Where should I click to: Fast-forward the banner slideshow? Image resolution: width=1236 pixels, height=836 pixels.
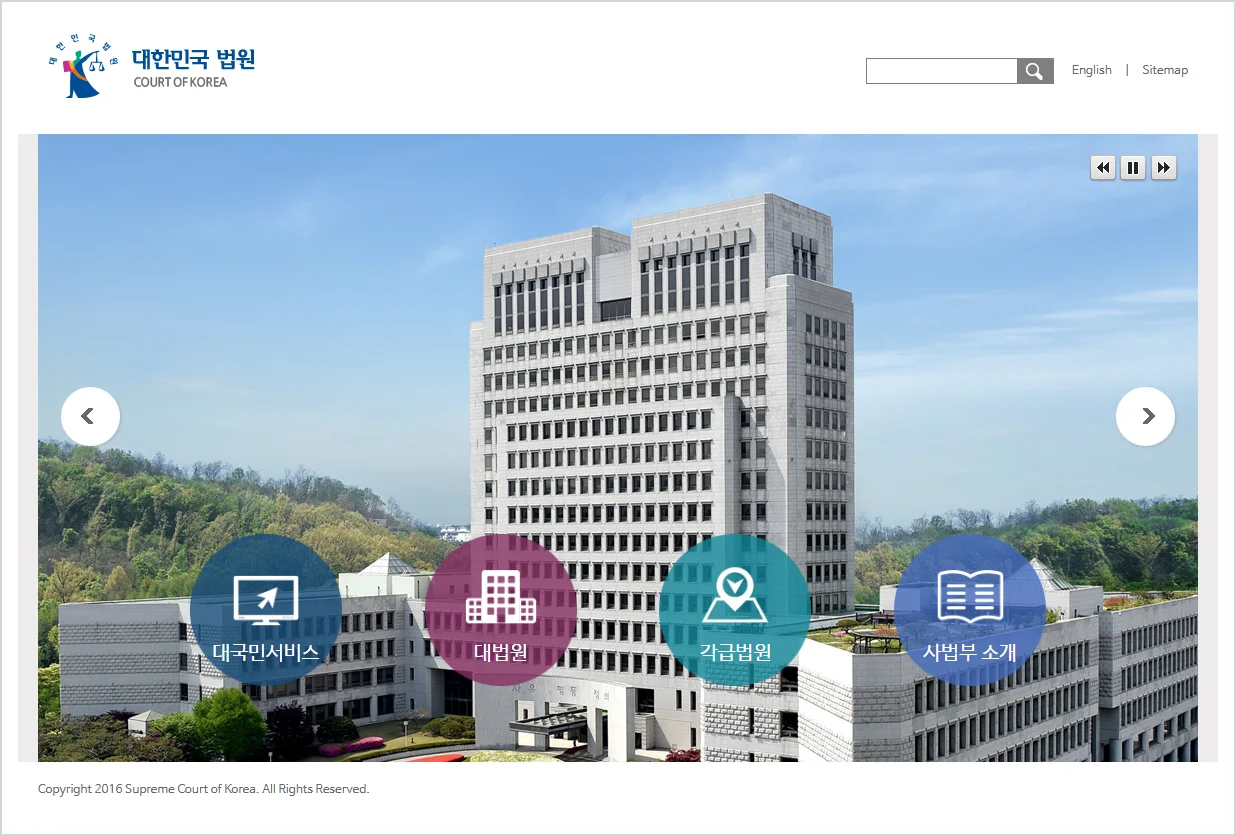click(x=1163, y=168)
